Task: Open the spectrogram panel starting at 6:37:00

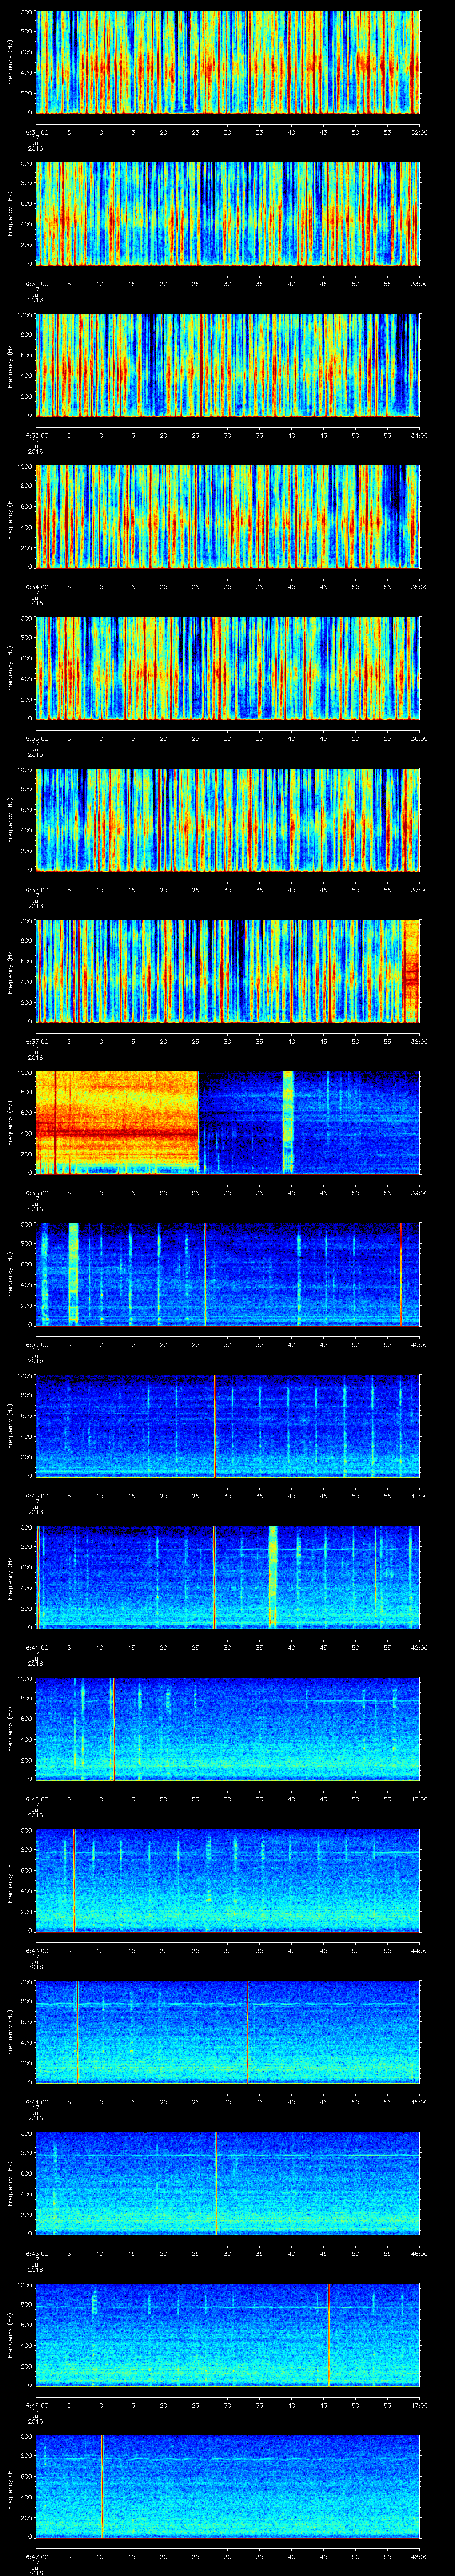Action: coord(228,971)
